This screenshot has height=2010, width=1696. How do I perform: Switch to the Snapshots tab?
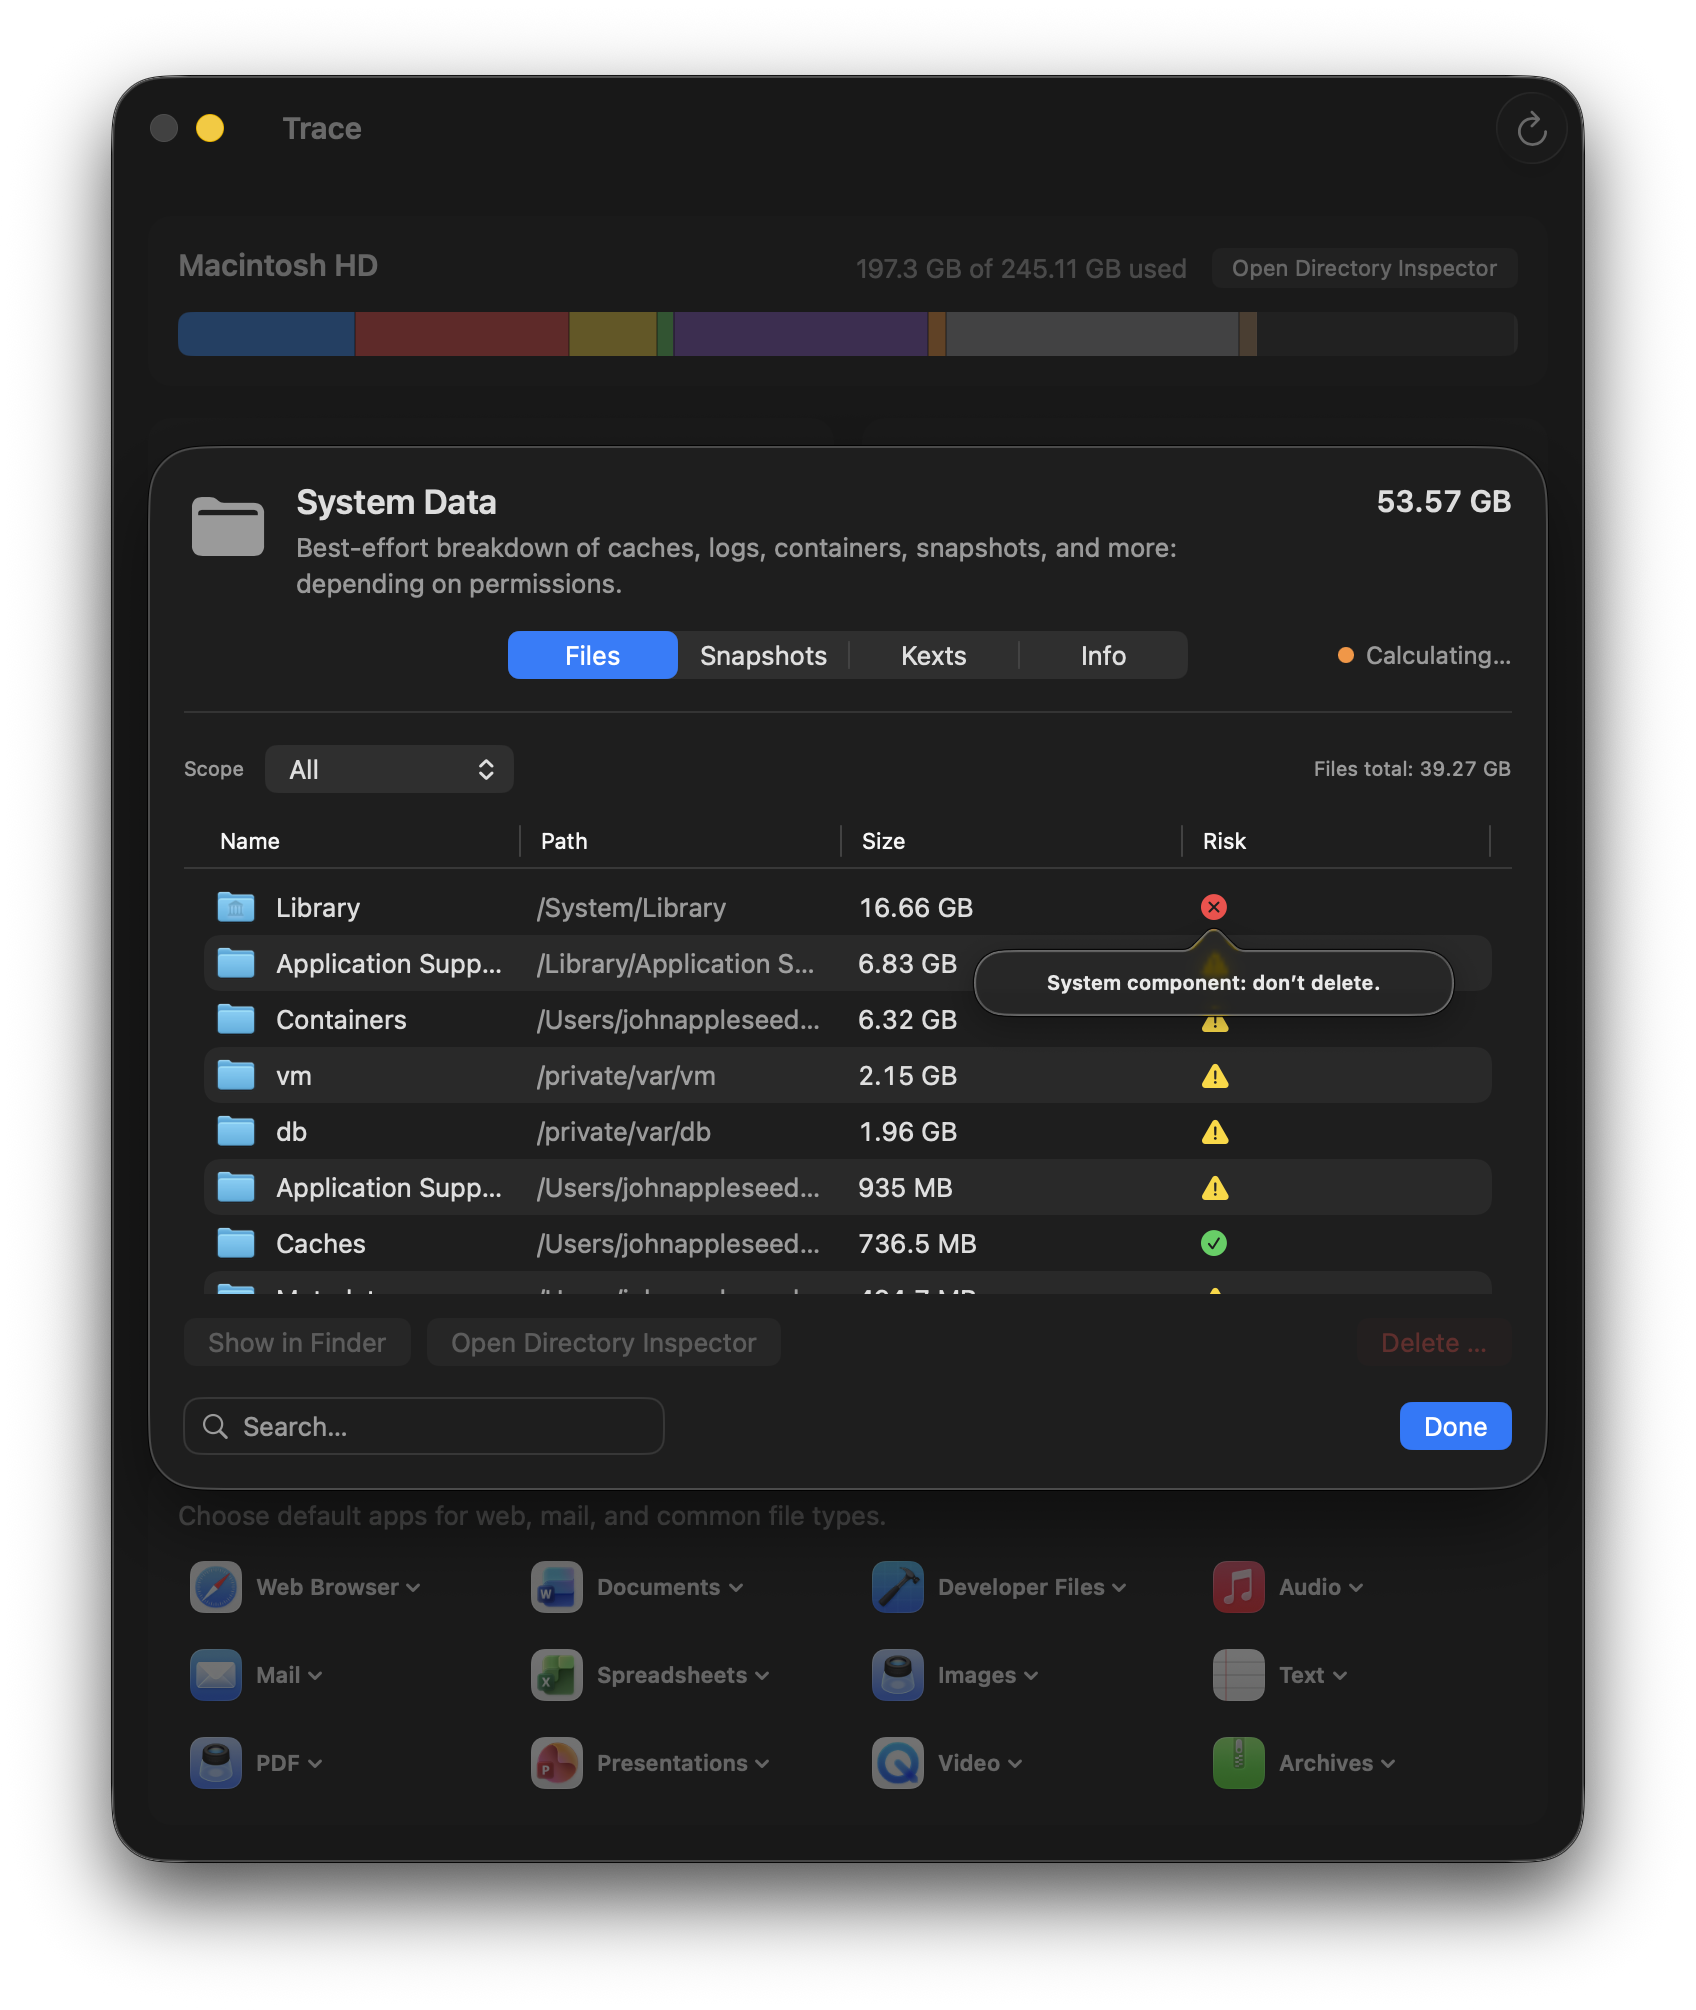point(762,655)
